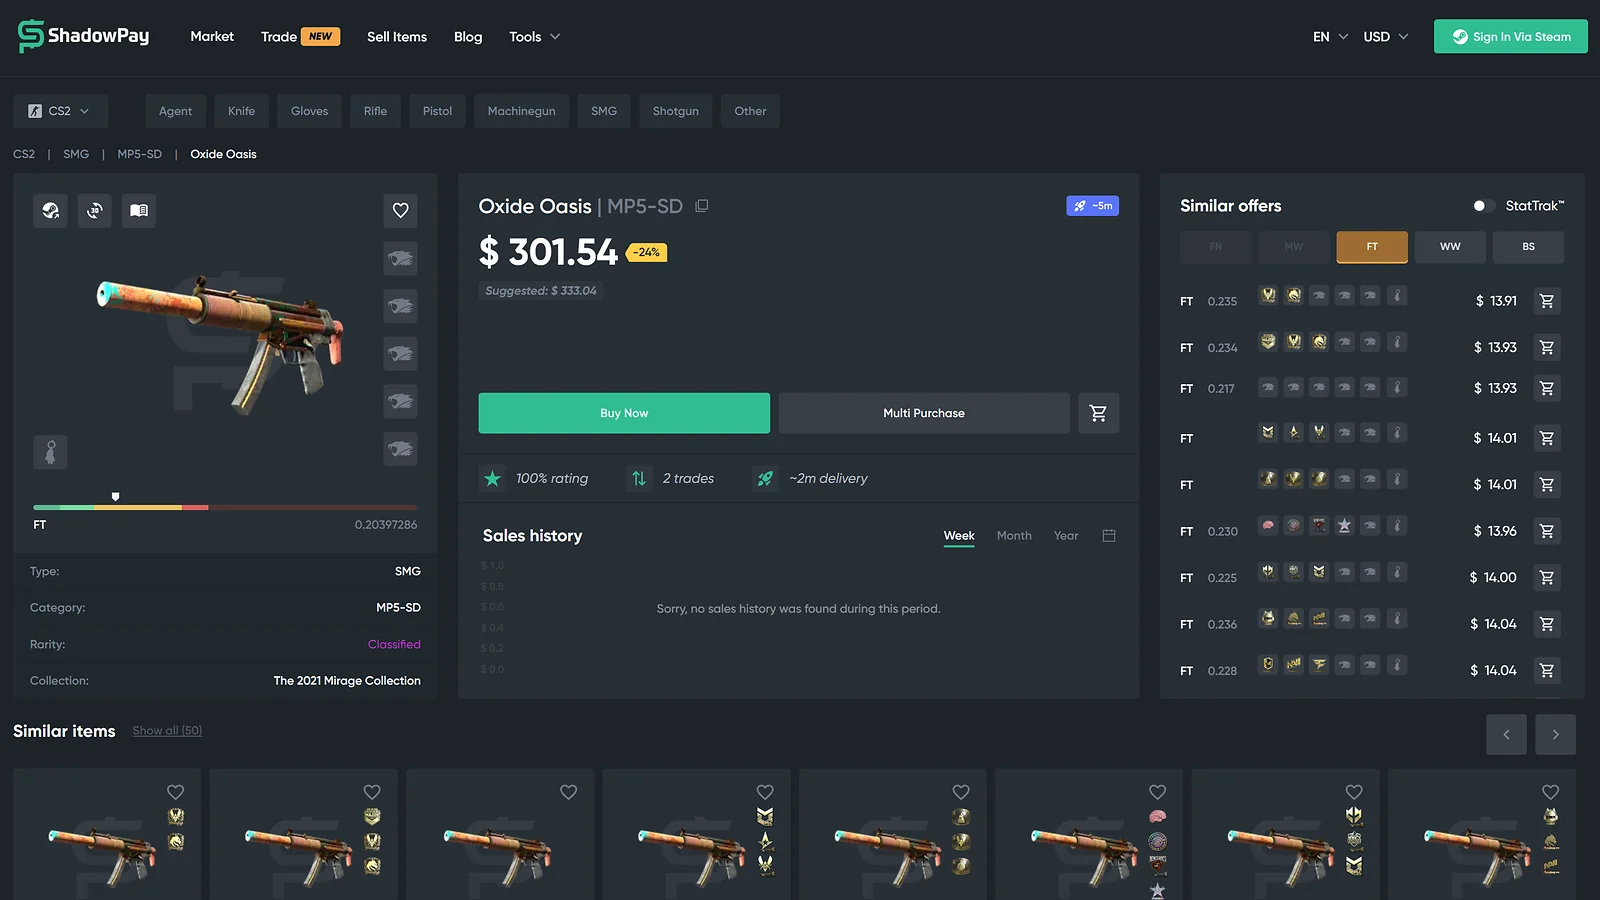The height and width of the screenshot is (900, 1600).
Task: Show next similar items arrow
Action: pos(1556,735)
